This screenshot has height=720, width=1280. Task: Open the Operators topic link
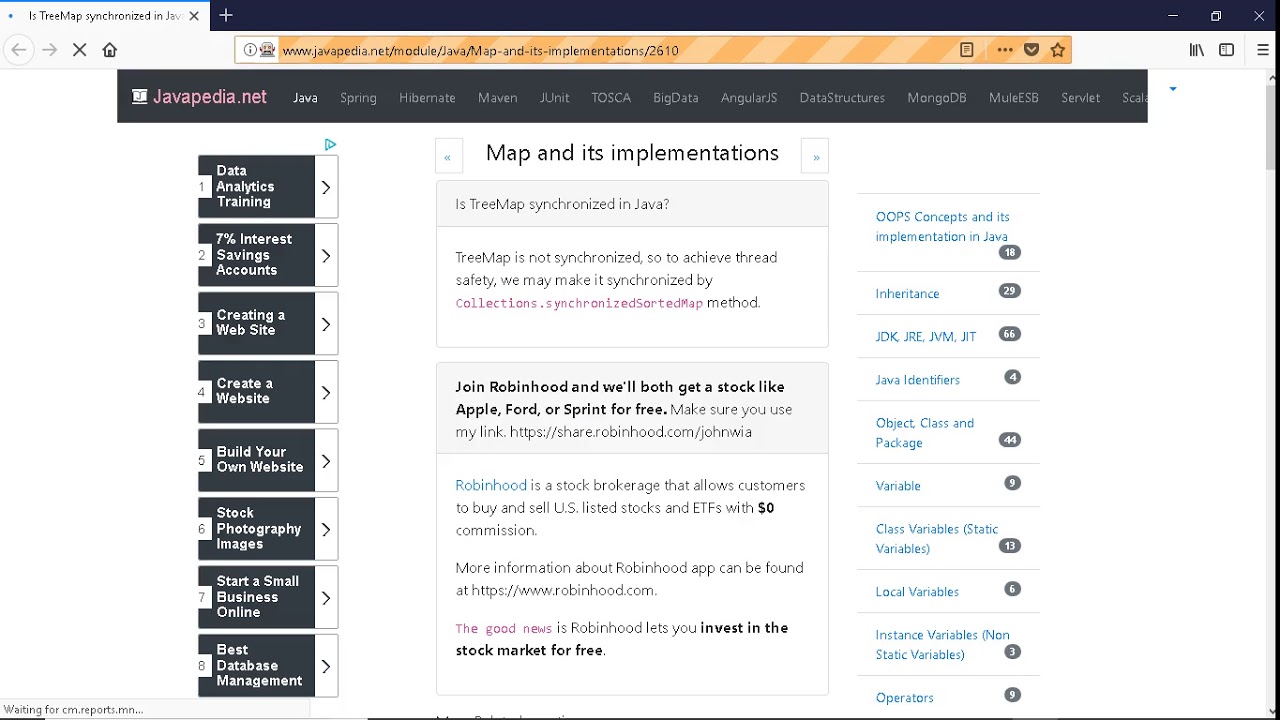(x=905, y=697)
